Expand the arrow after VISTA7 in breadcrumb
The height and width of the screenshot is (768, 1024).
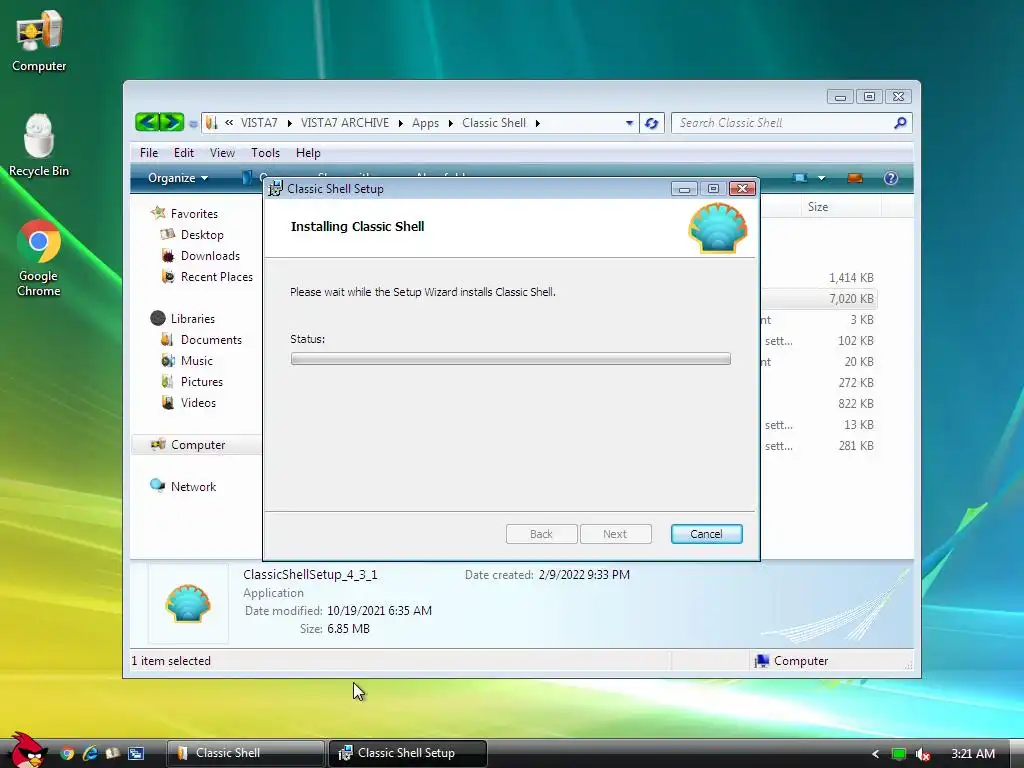(289, 123)
